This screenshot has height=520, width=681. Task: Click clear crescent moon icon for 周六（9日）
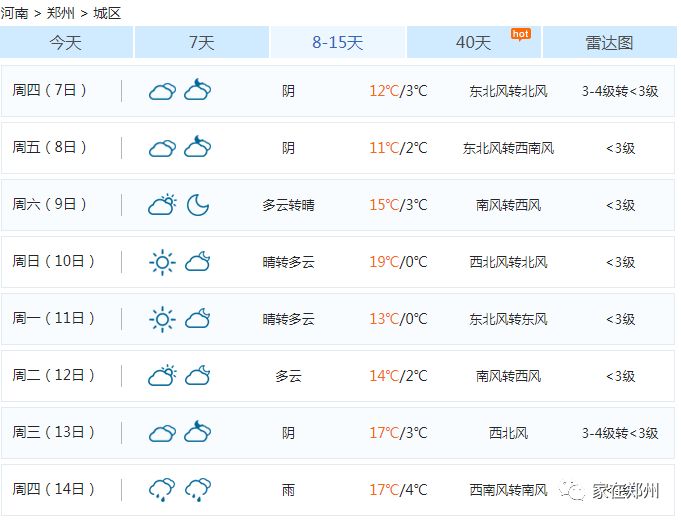198,205
